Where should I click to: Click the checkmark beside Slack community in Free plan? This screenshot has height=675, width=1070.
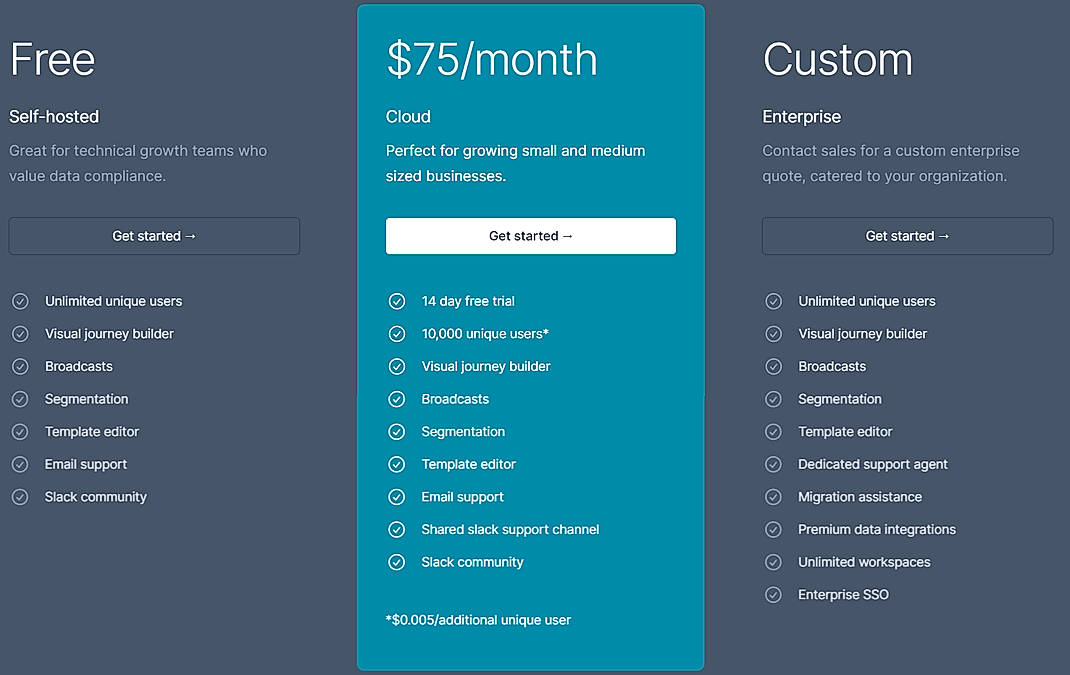pyautogui.click(x=20, y=497)
